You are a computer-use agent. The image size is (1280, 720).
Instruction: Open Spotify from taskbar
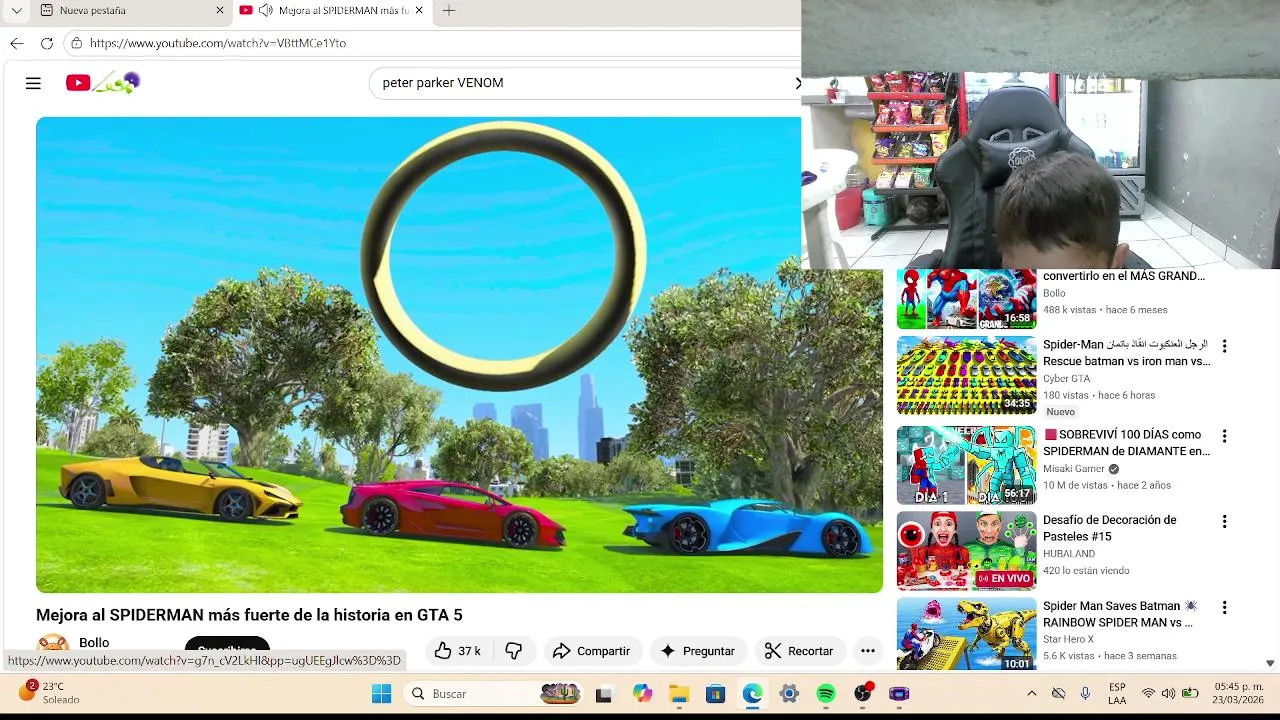(826, 693)
